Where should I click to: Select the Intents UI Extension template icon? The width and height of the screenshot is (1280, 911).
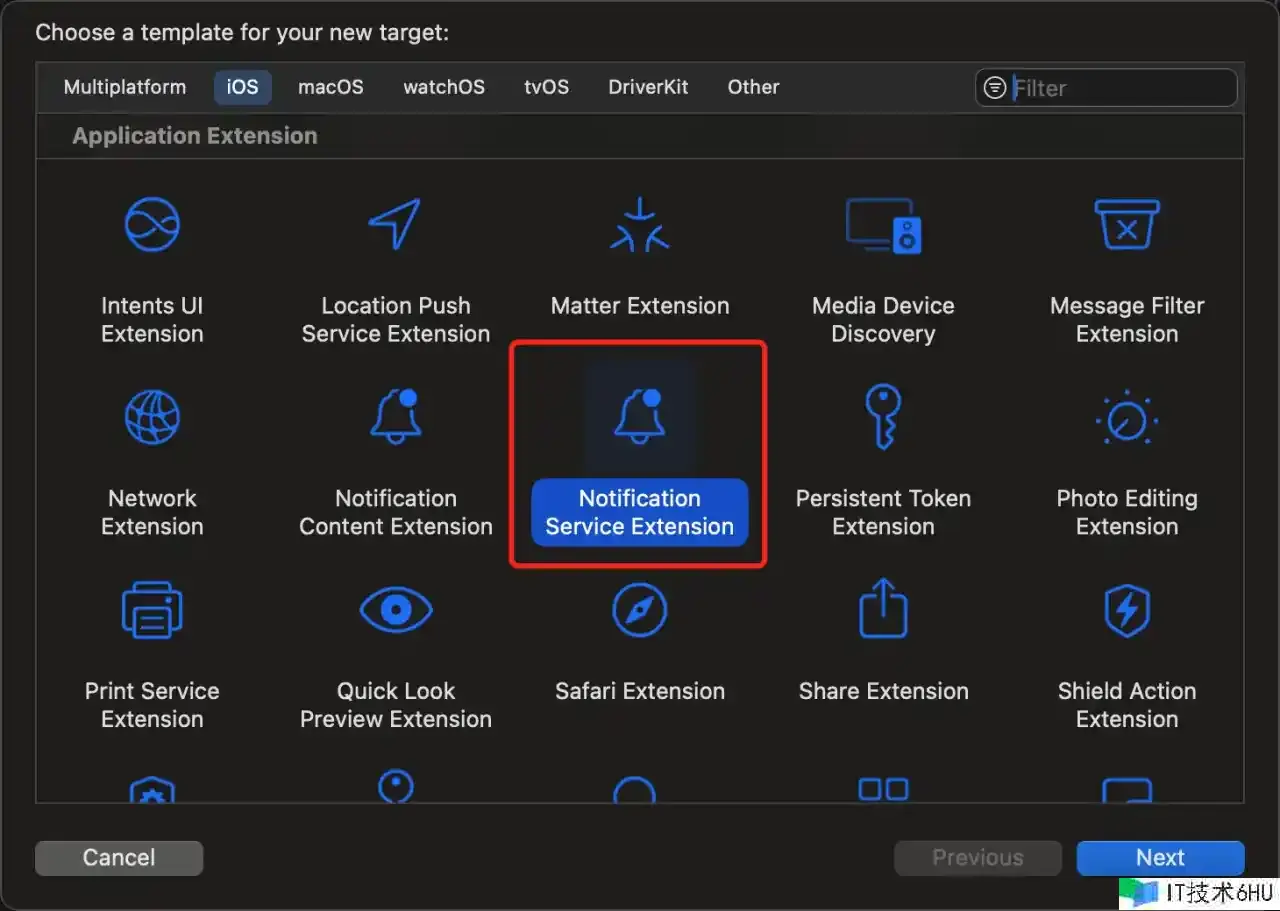[x=152, y=224]
